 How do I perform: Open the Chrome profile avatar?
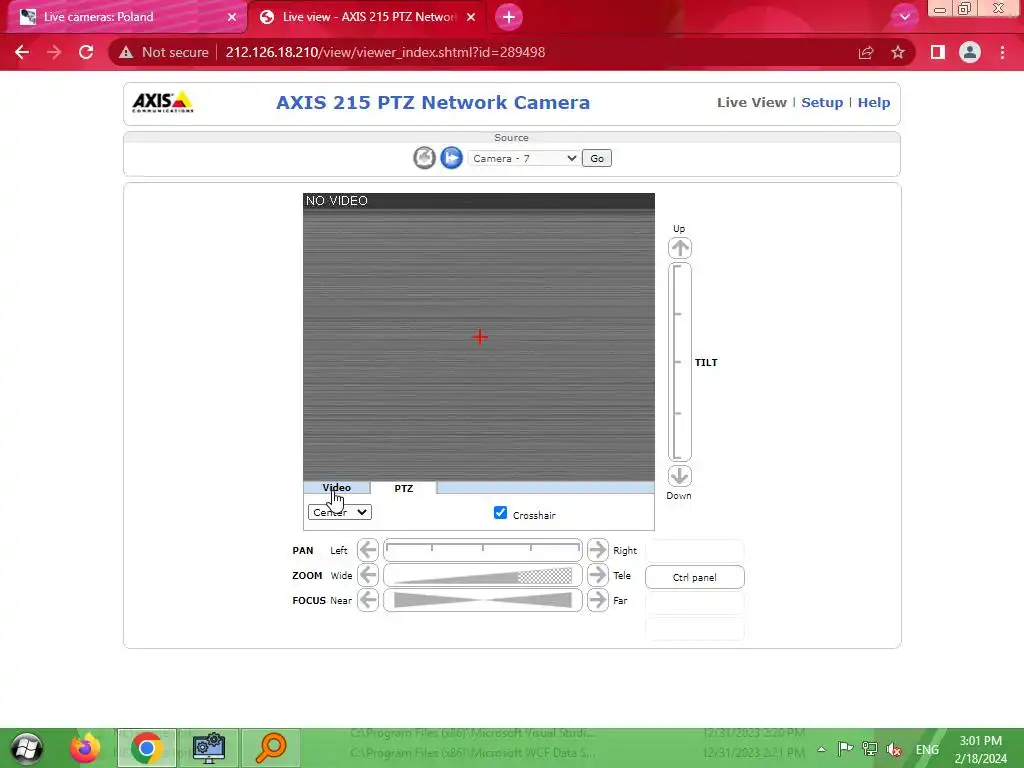tap(970, 52)
